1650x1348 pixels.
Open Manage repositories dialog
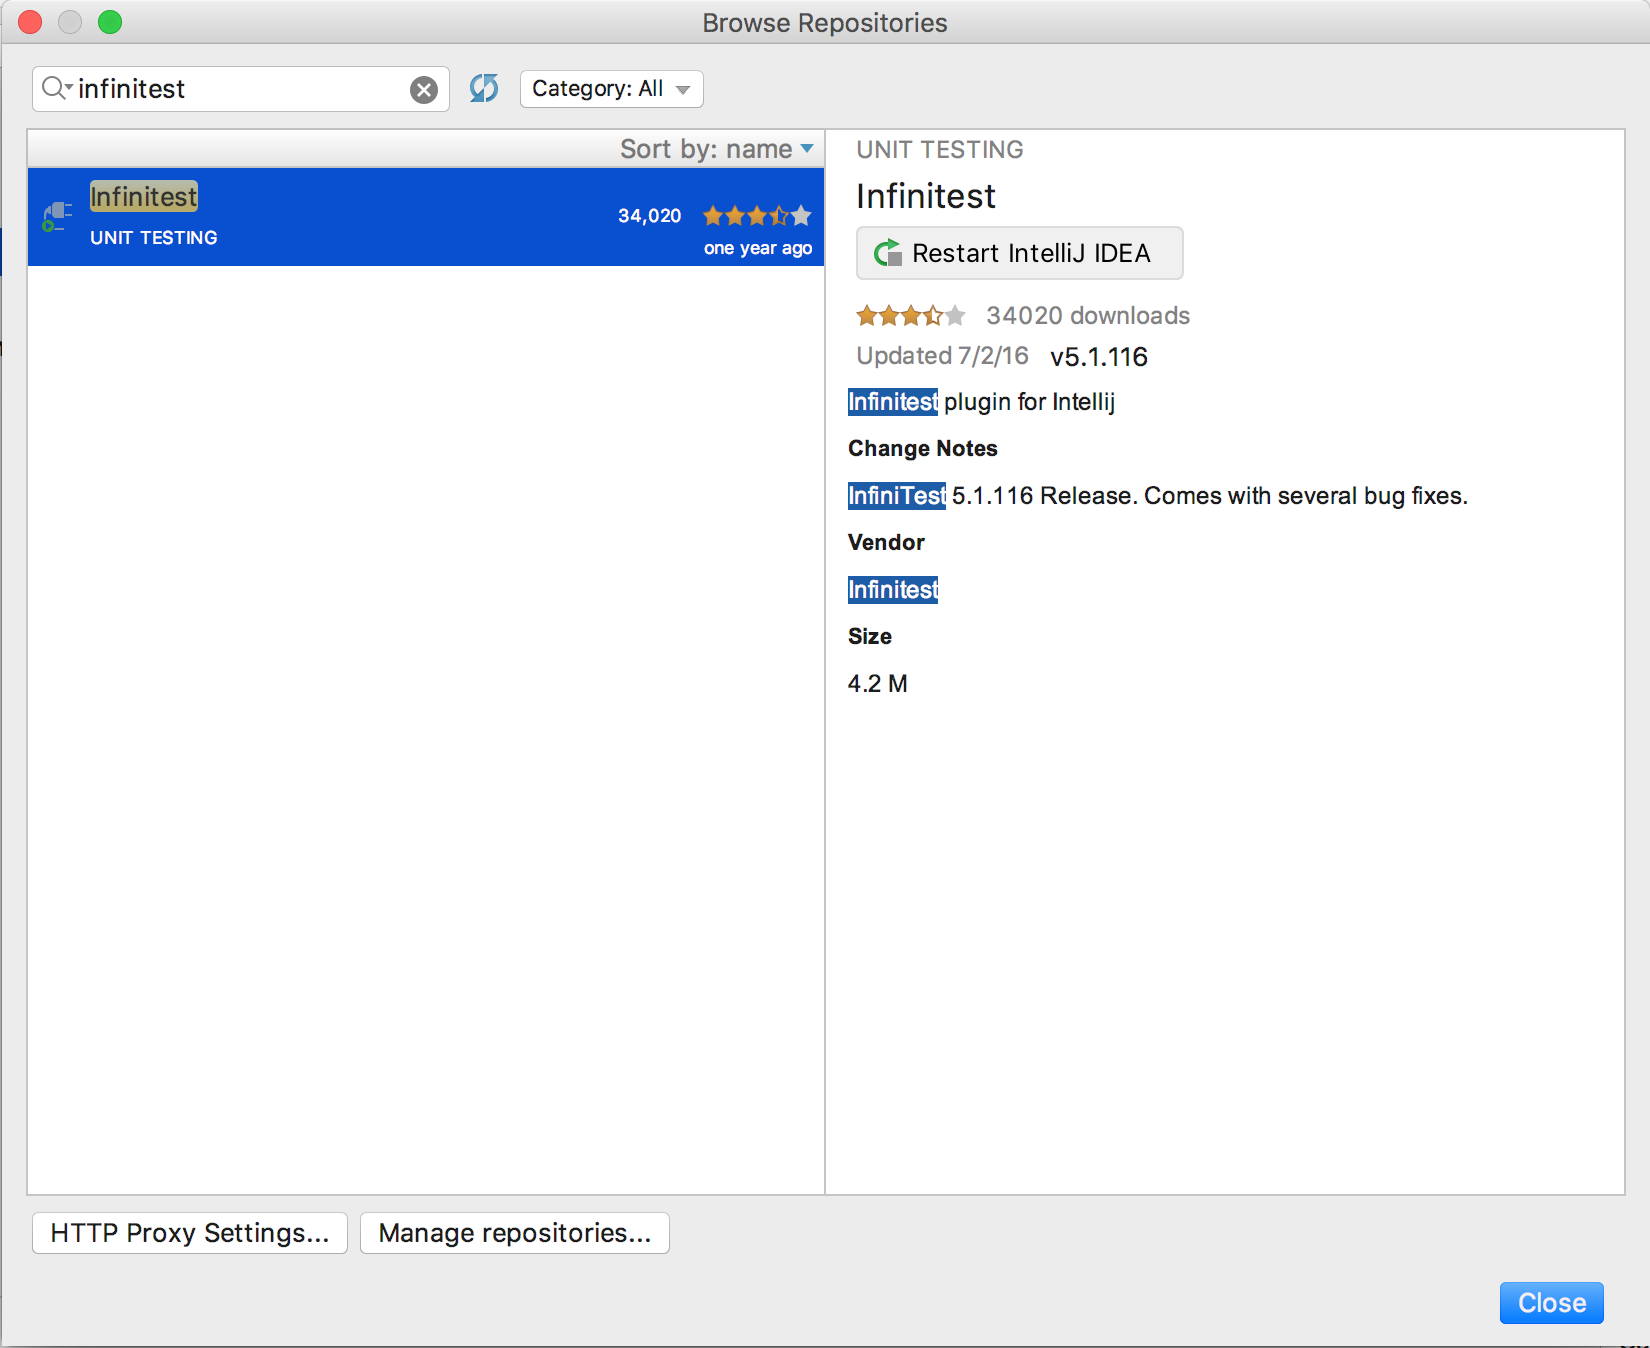(x=514, y=1233)
